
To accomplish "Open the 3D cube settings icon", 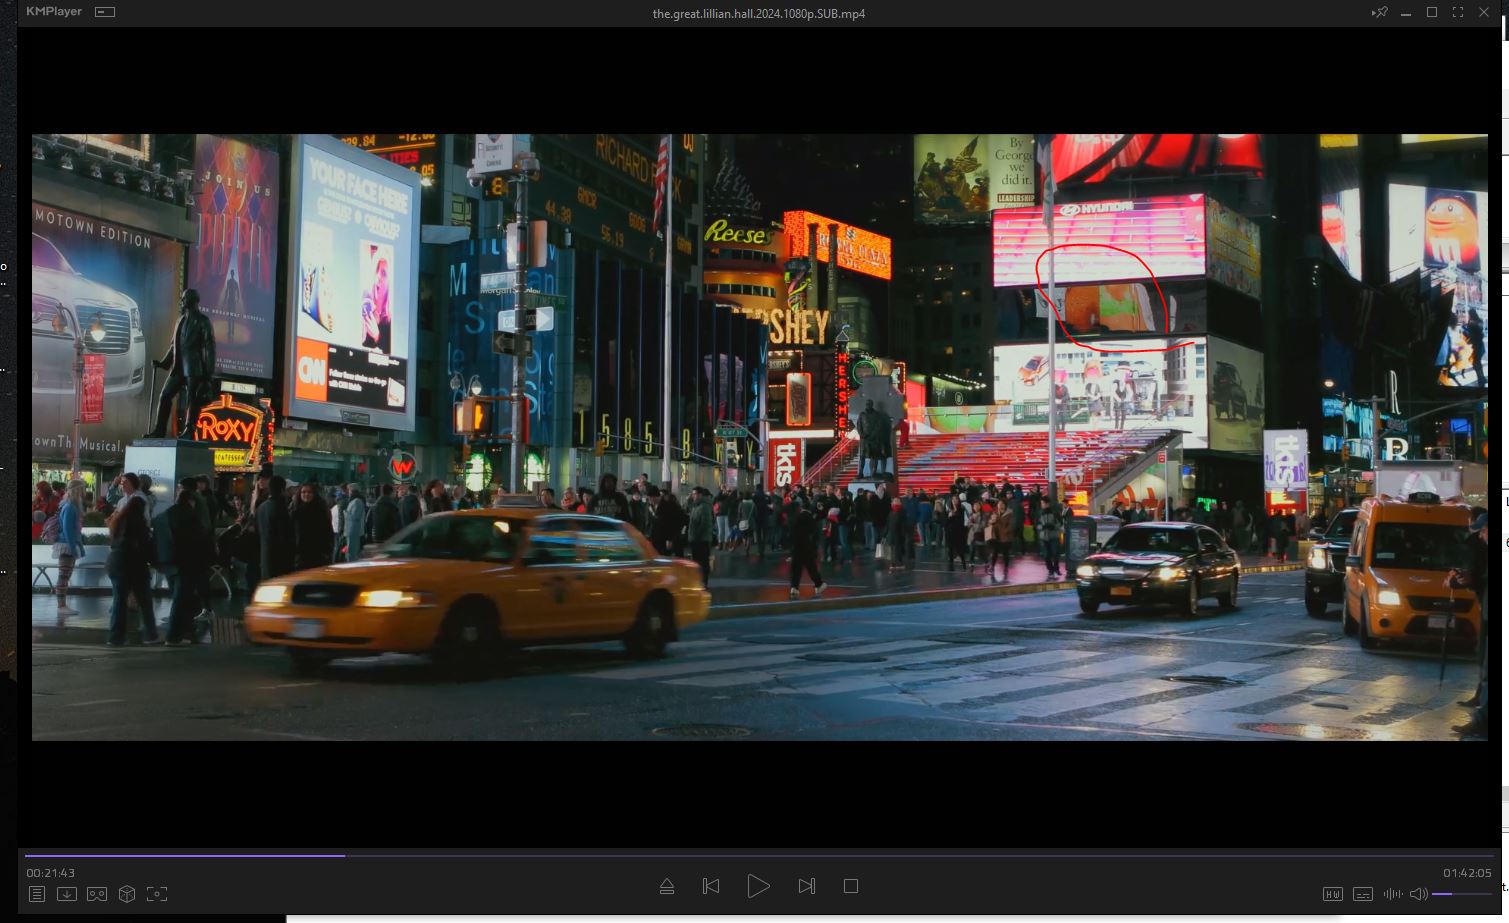I will [127, 894].
